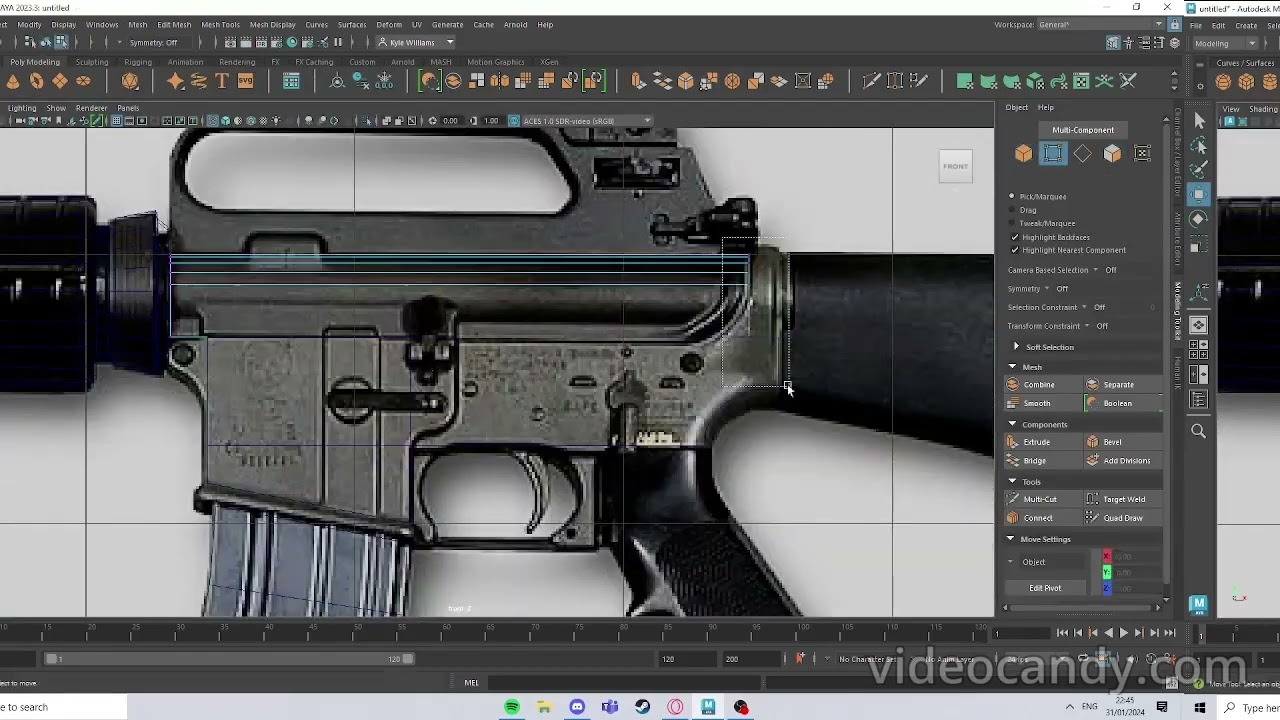The height and width of the screenshot is (720, 1280).
Task: Click the Multi-Cut pencil shelf icon
Action: pos(871,81)
